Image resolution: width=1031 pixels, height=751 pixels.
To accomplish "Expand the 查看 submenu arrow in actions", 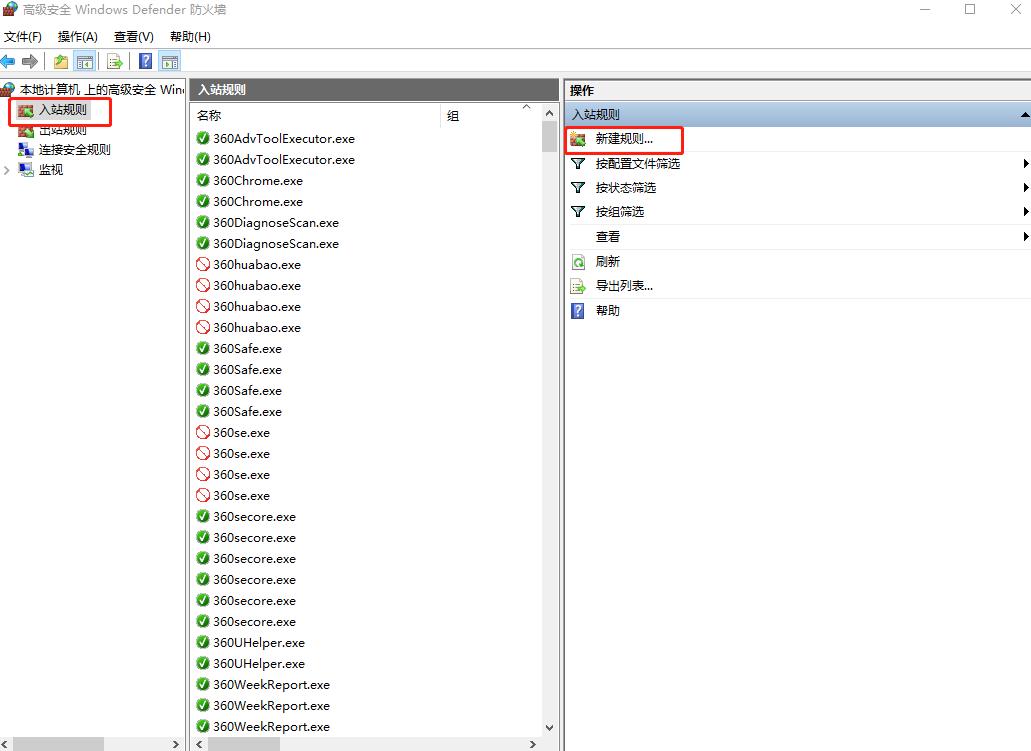I will pyautogui.click(x=1025, y=237).
